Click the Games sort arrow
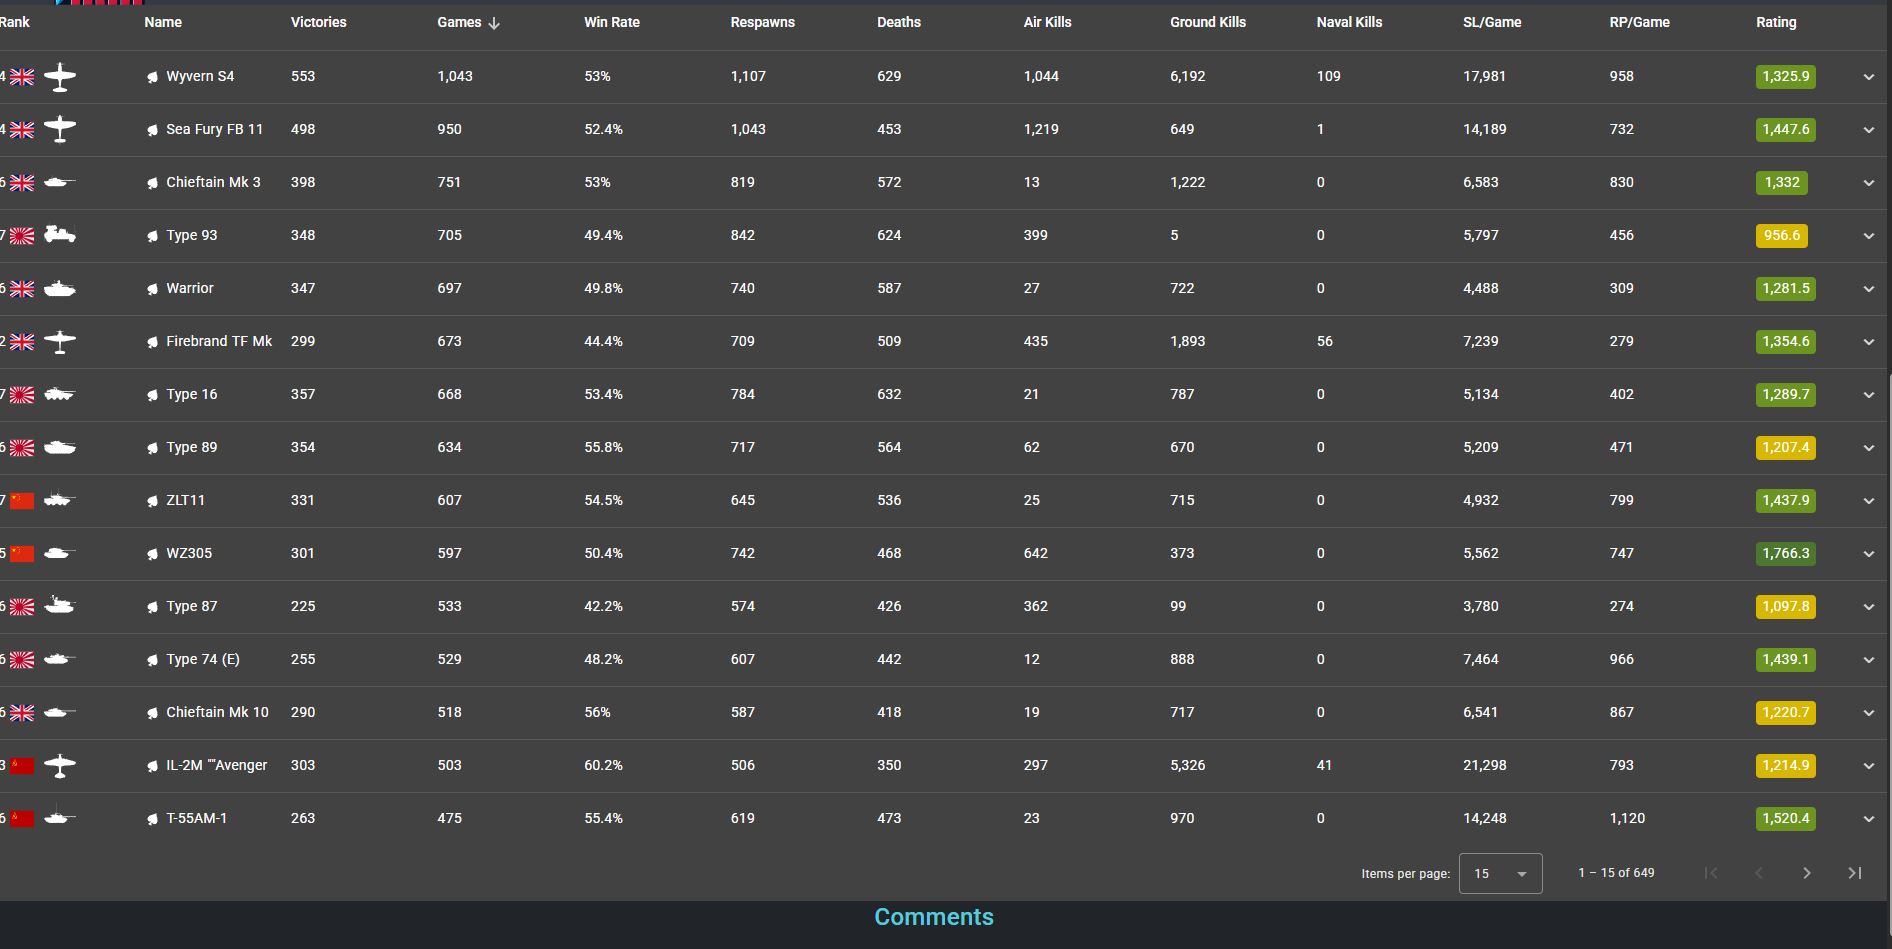The width and height of the screenshot is (1892, 949). tap(494, 23)
